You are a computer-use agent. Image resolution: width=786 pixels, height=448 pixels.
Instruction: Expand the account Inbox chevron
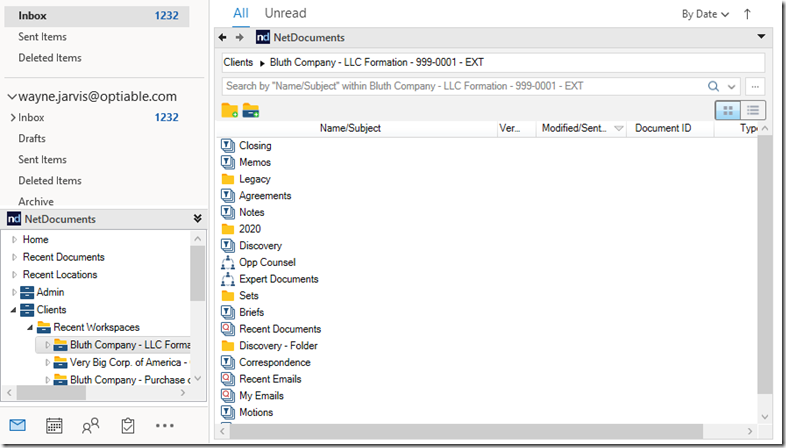coord(13,117)
